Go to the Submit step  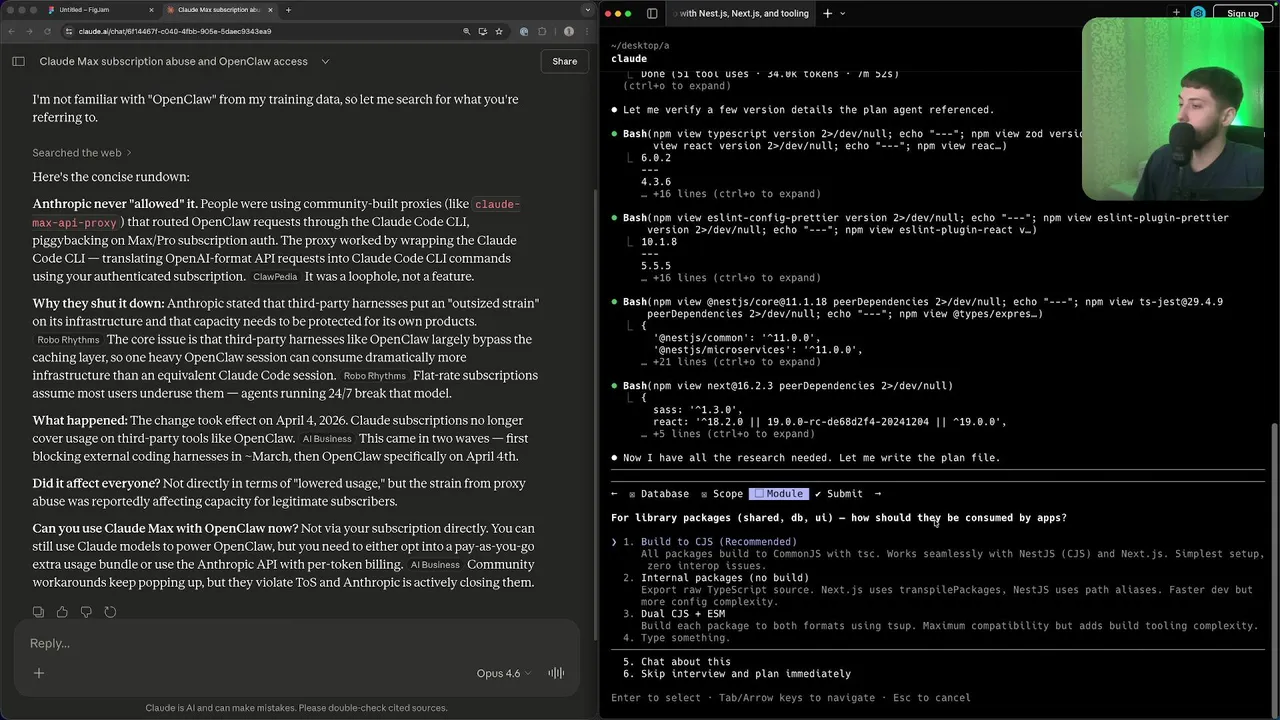[838, 494]
